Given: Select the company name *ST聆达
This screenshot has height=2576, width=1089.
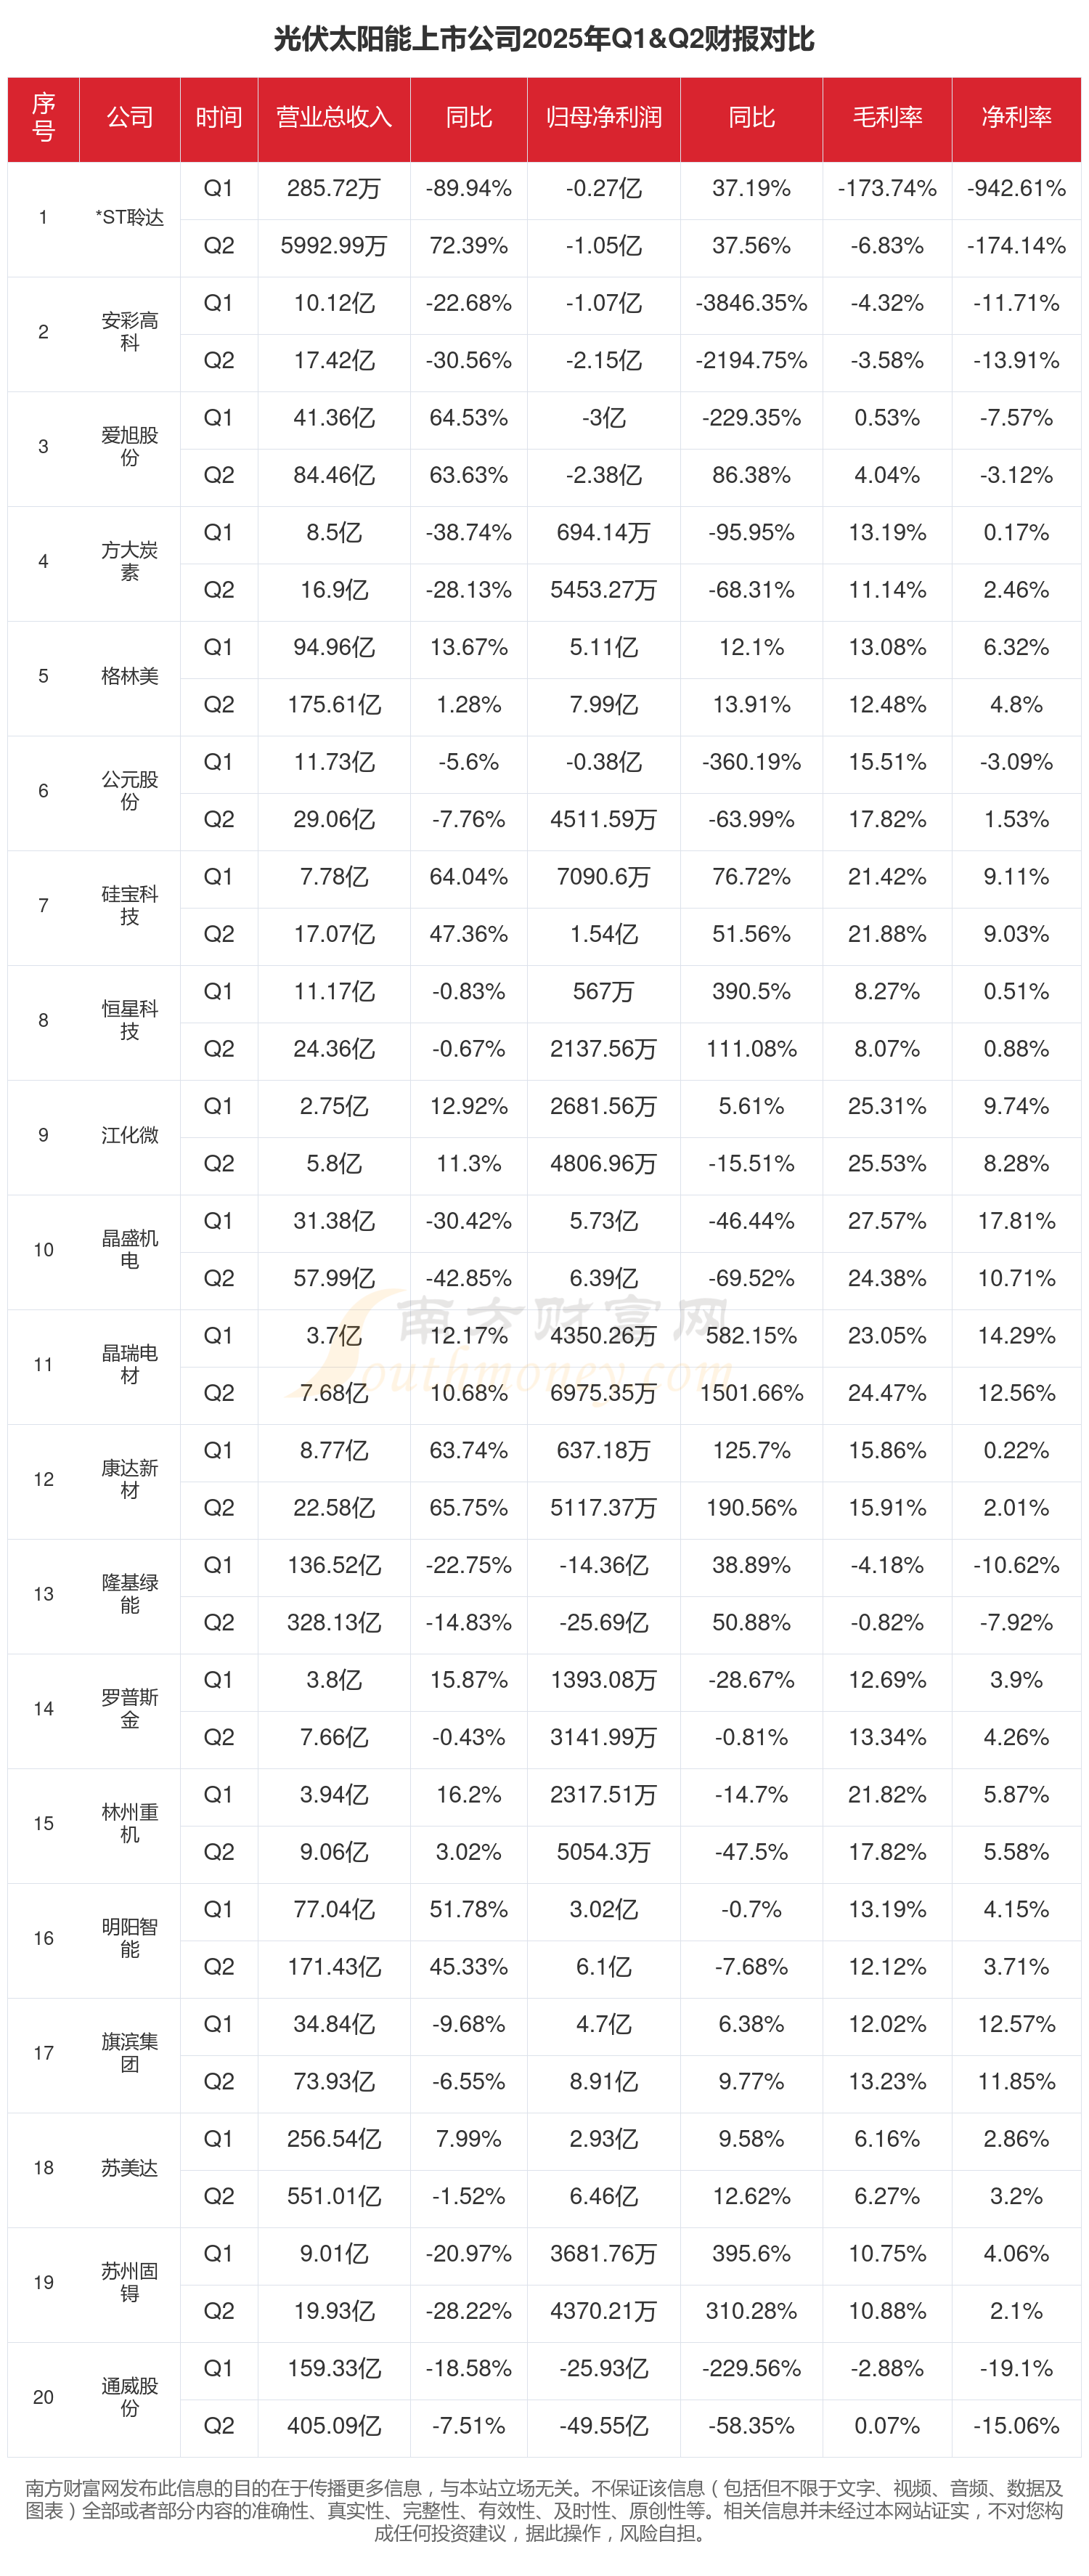Looking at the screenshot, I should click(130, 218).
